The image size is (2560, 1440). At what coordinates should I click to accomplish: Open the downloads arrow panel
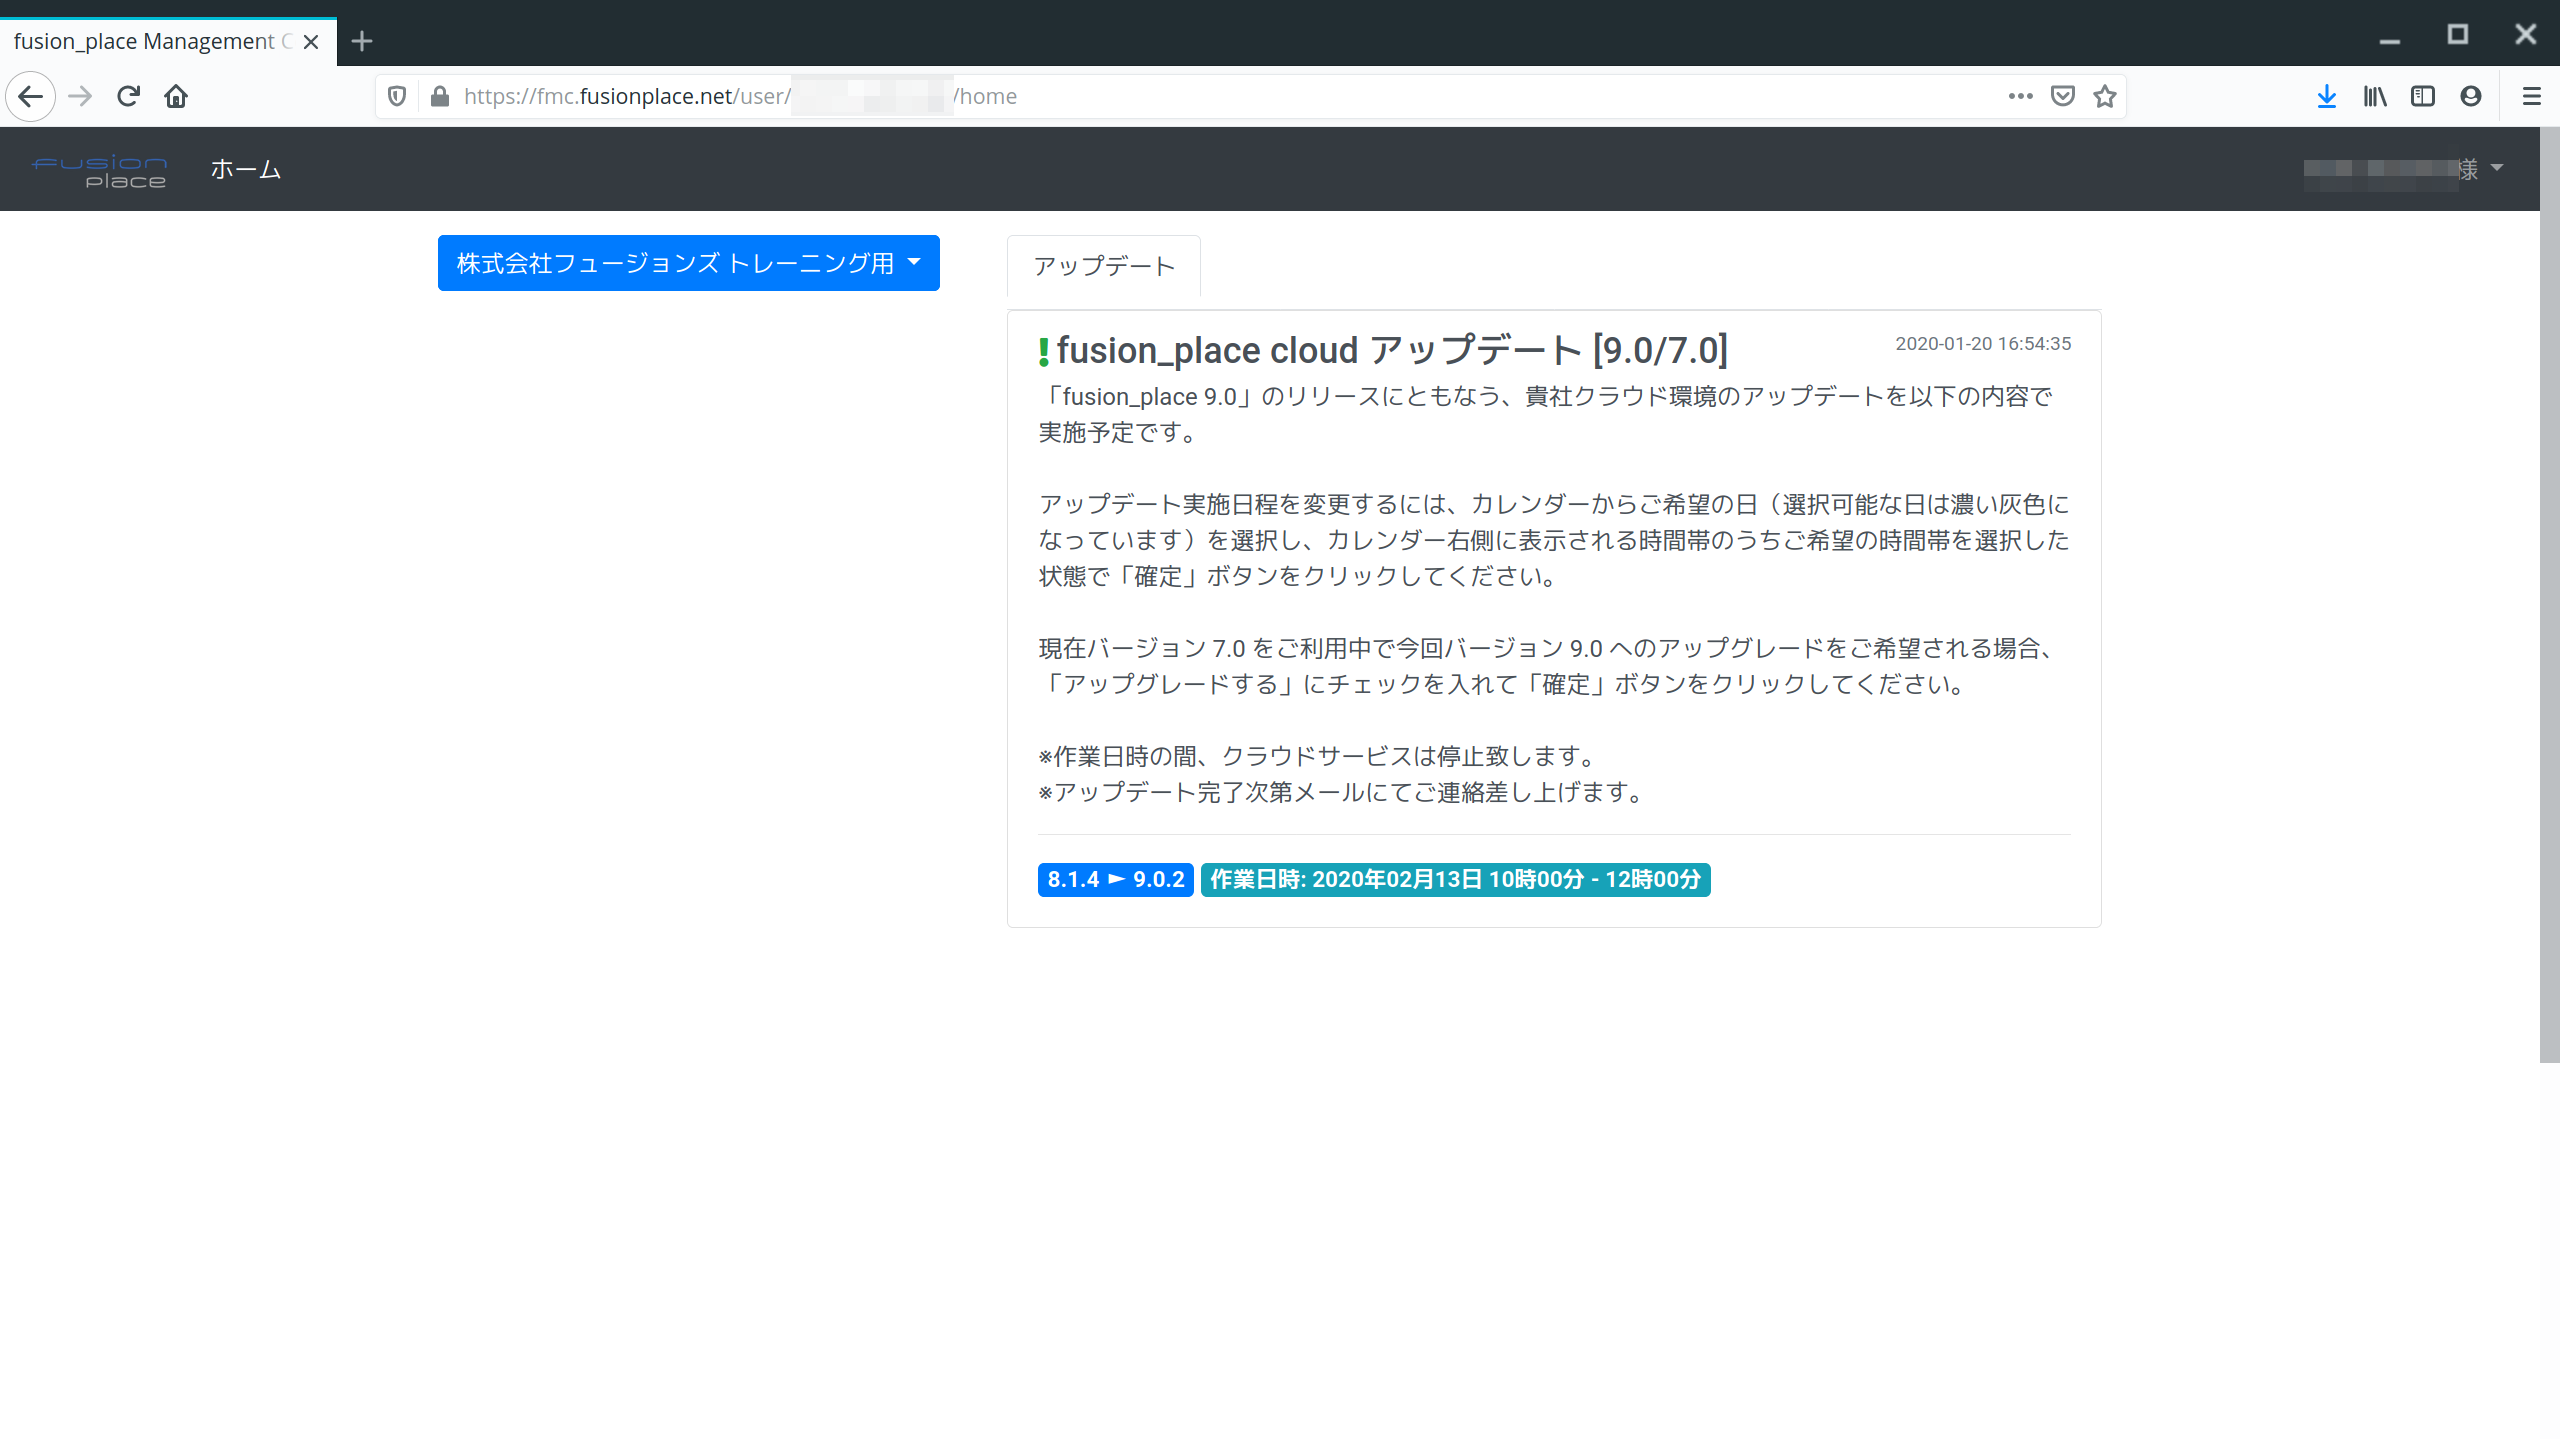pyautogui.click(x=2327, y=96)
